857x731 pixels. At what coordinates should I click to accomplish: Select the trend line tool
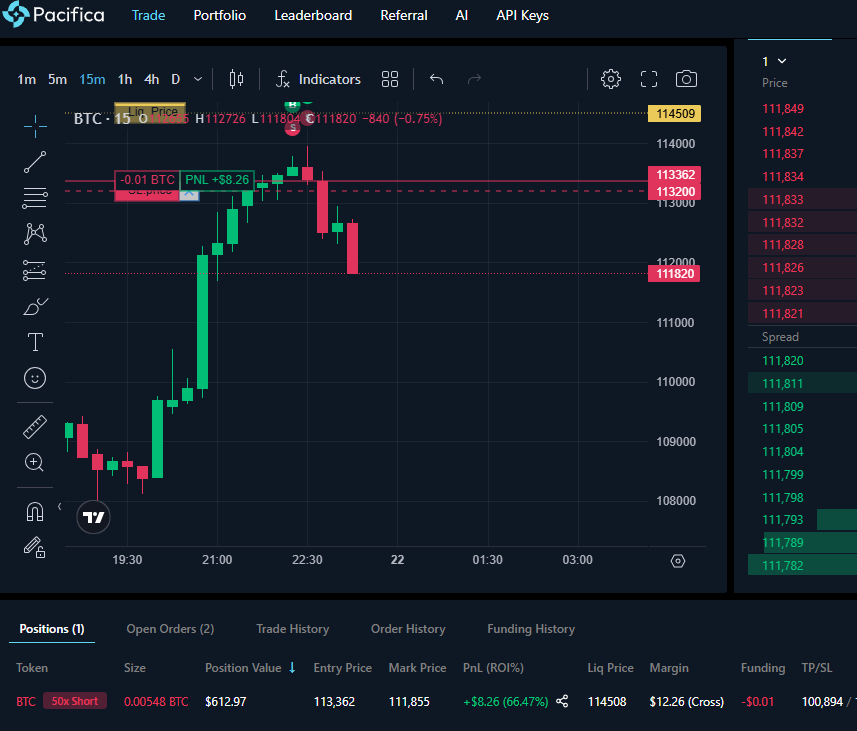pos(35,162)
